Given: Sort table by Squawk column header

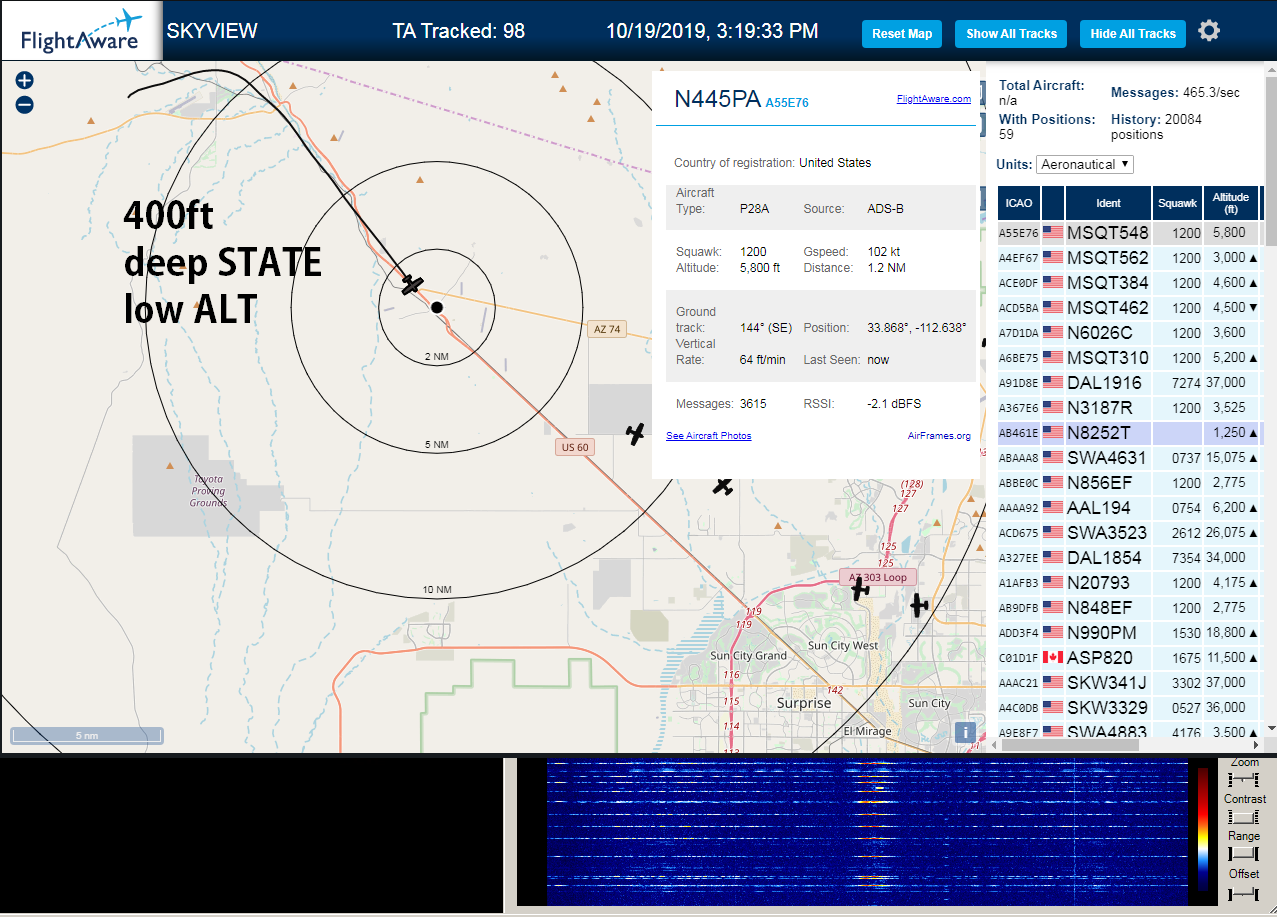Looking at the screenshot, I should click(x=1177, y=203).
